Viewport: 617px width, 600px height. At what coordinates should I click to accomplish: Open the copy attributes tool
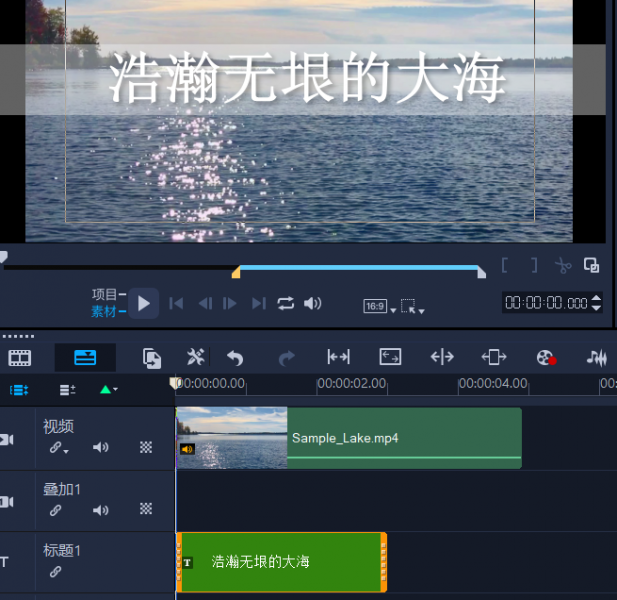coord(151,358)
